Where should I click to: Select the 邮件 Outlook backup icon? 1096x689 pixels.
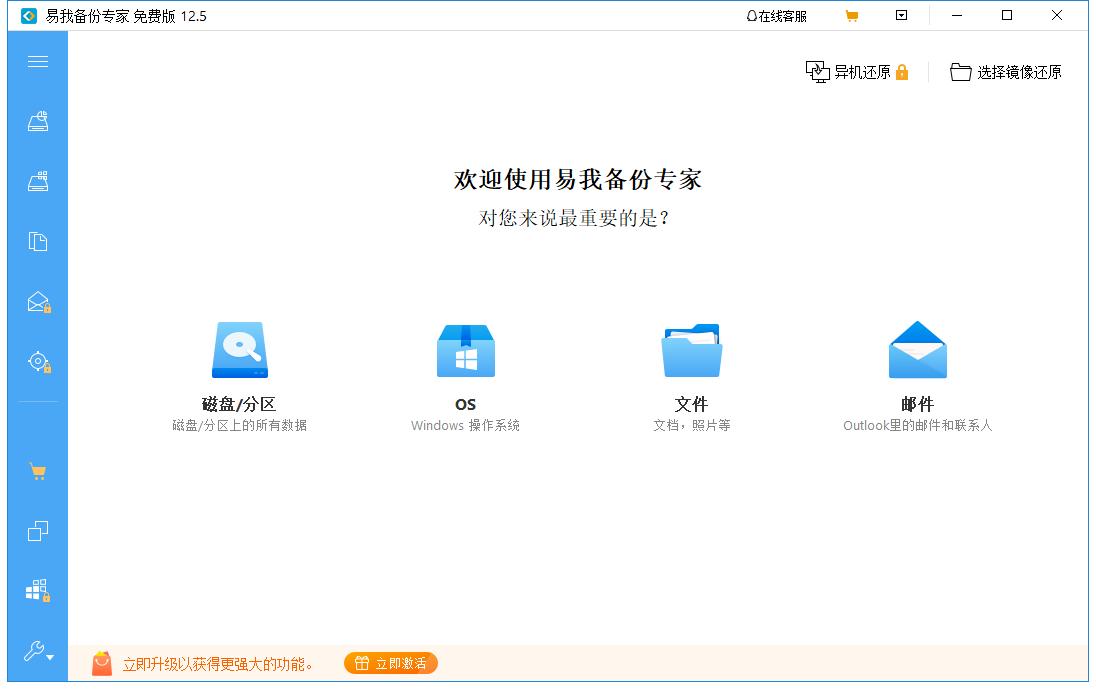[x=917, y=350]
